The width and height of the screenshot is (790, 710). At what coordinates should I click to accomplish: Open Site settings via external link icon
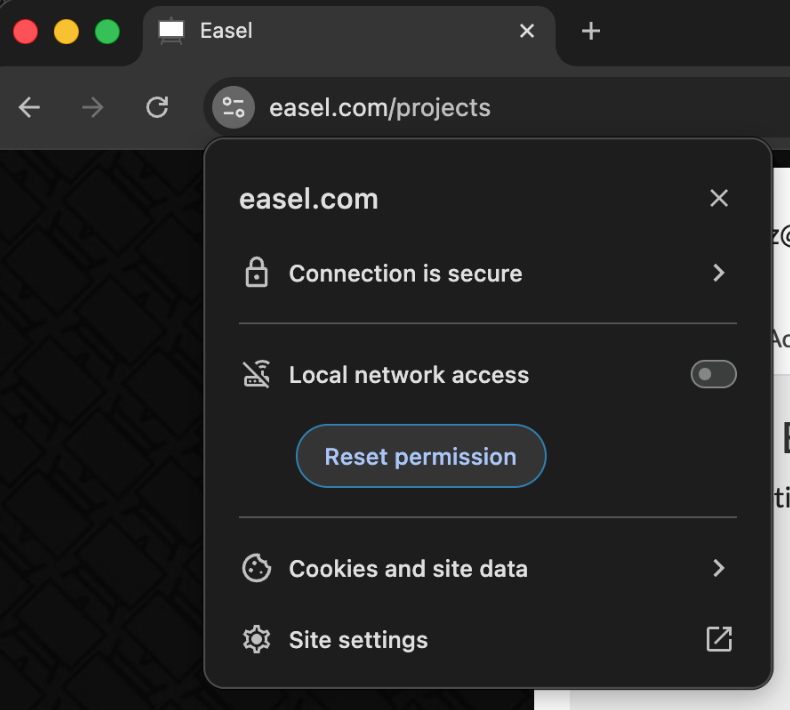719,639
